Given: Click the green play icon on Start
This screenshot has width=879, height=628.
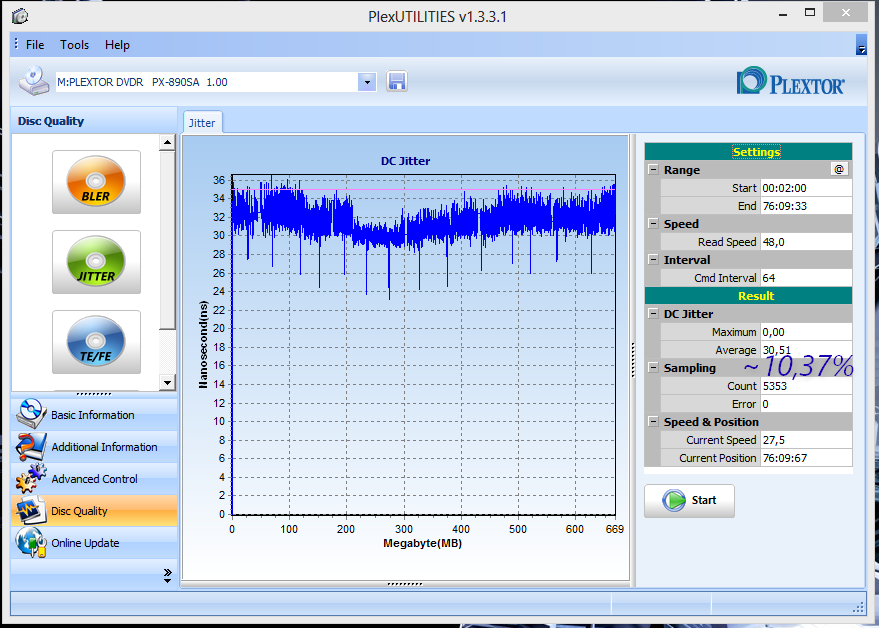Looking at the screenshot, I should tap(674, 500).
